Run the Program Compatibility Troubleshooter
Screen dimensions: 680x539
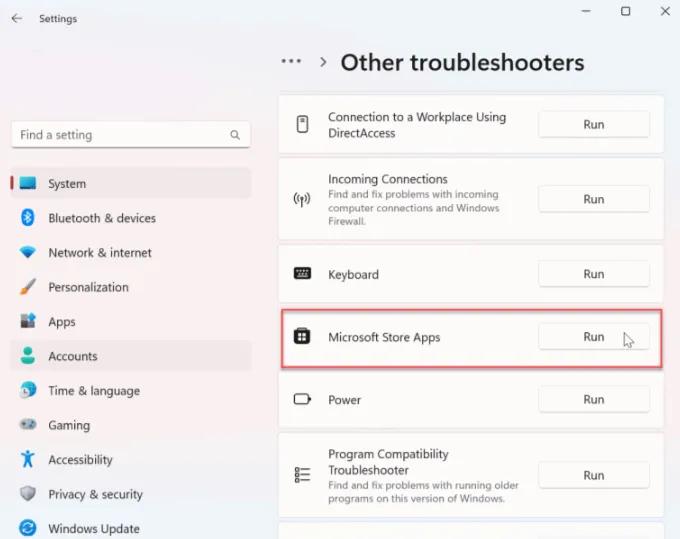coord(593,475)
